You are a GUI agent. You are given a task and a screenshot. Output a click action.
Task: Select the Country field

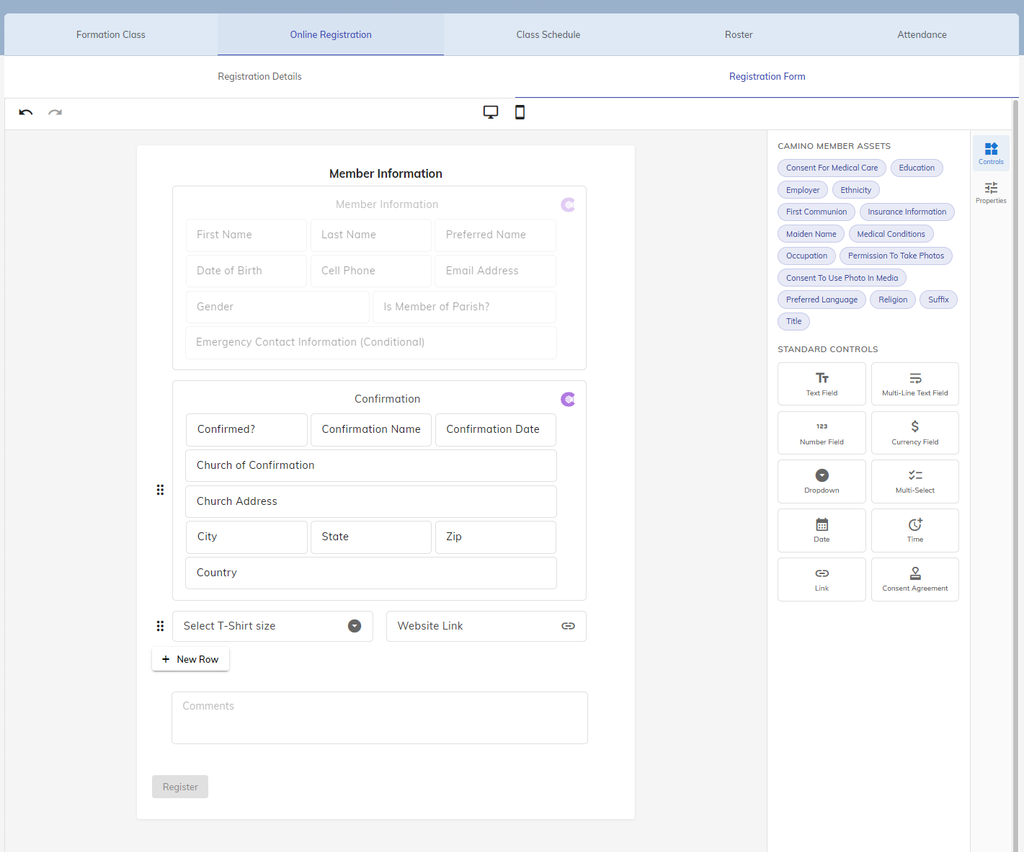point(371,573)
